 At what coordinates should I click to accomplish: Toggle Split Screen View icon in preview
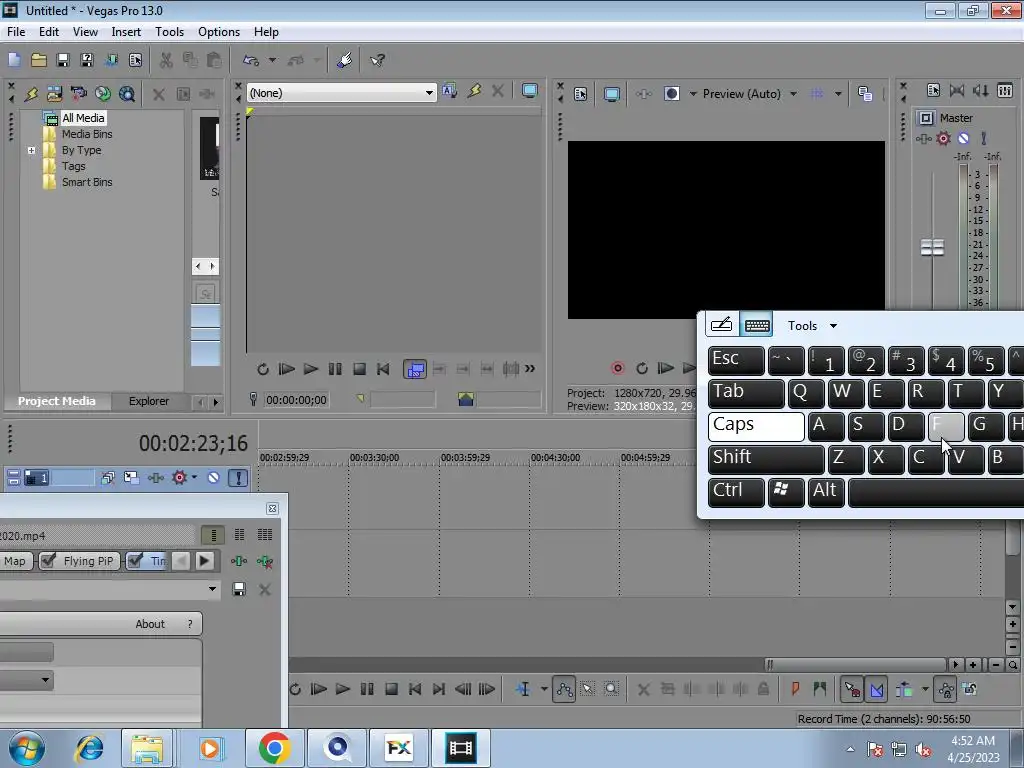671,94
